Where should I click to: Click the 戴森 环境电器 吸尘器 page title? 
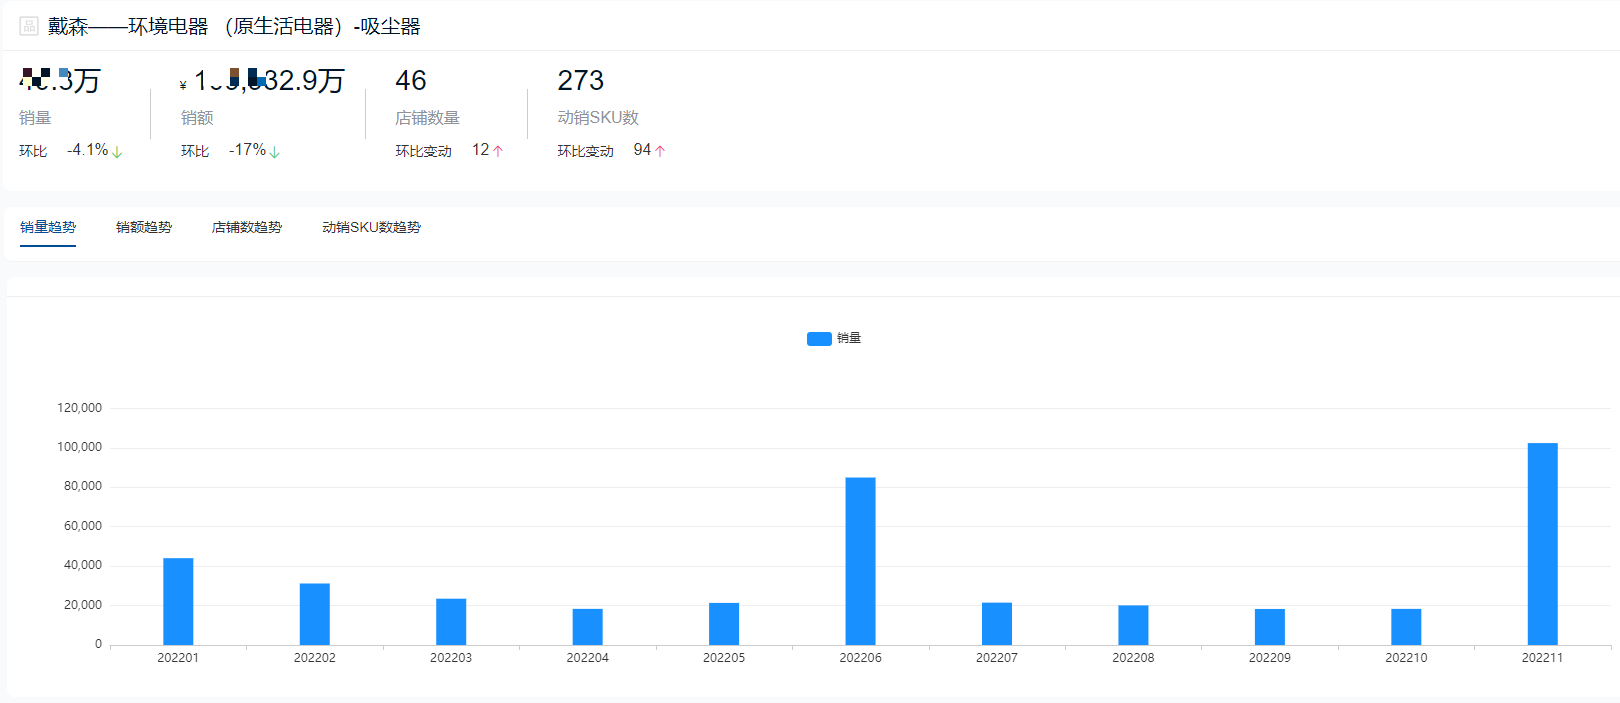234,26
